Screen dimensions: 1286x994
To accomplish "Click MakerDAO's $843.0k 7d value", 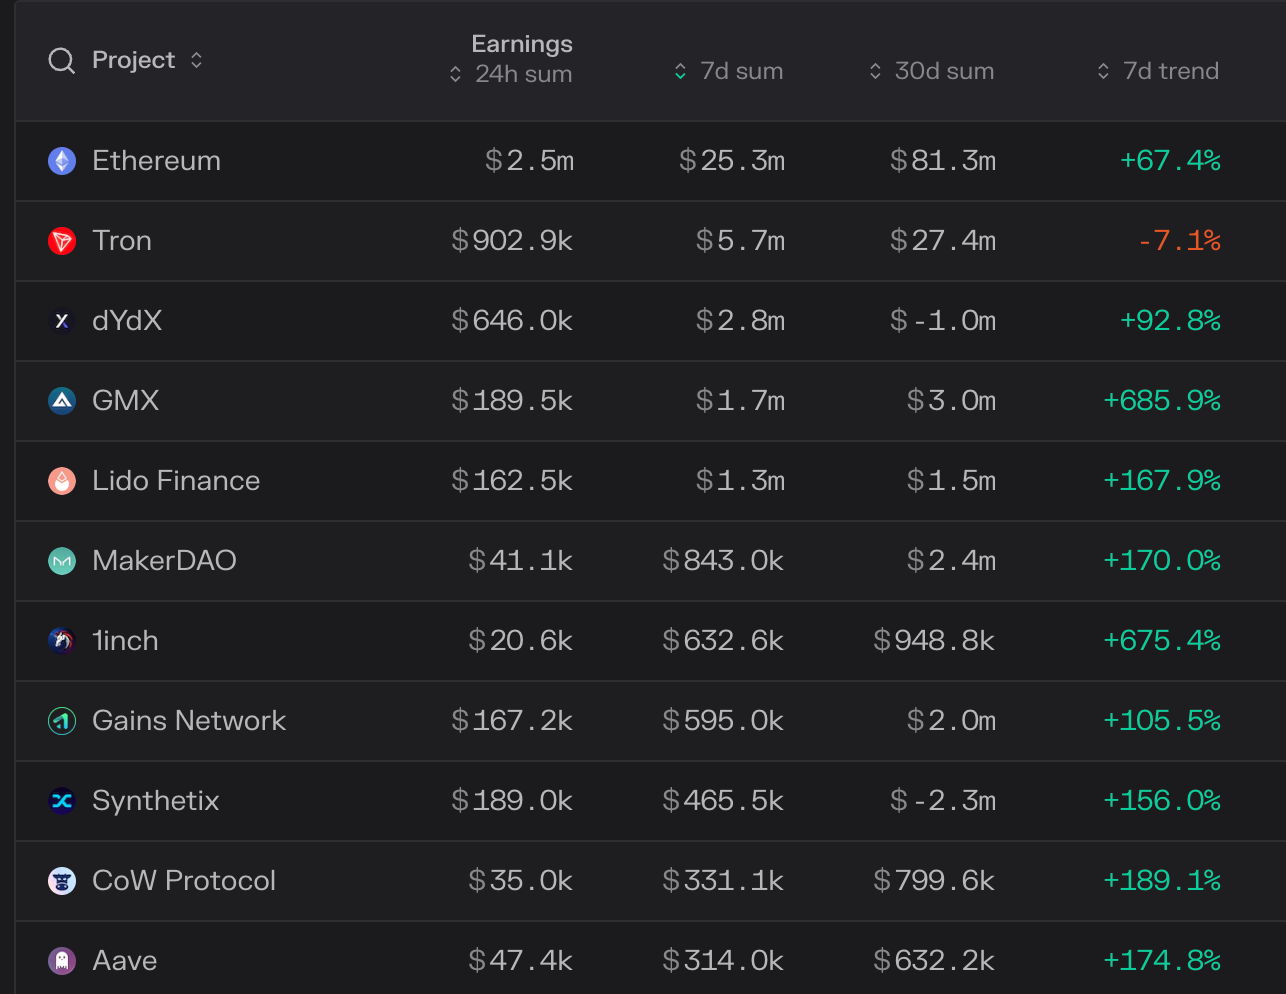I will click(x=723, y=561).
